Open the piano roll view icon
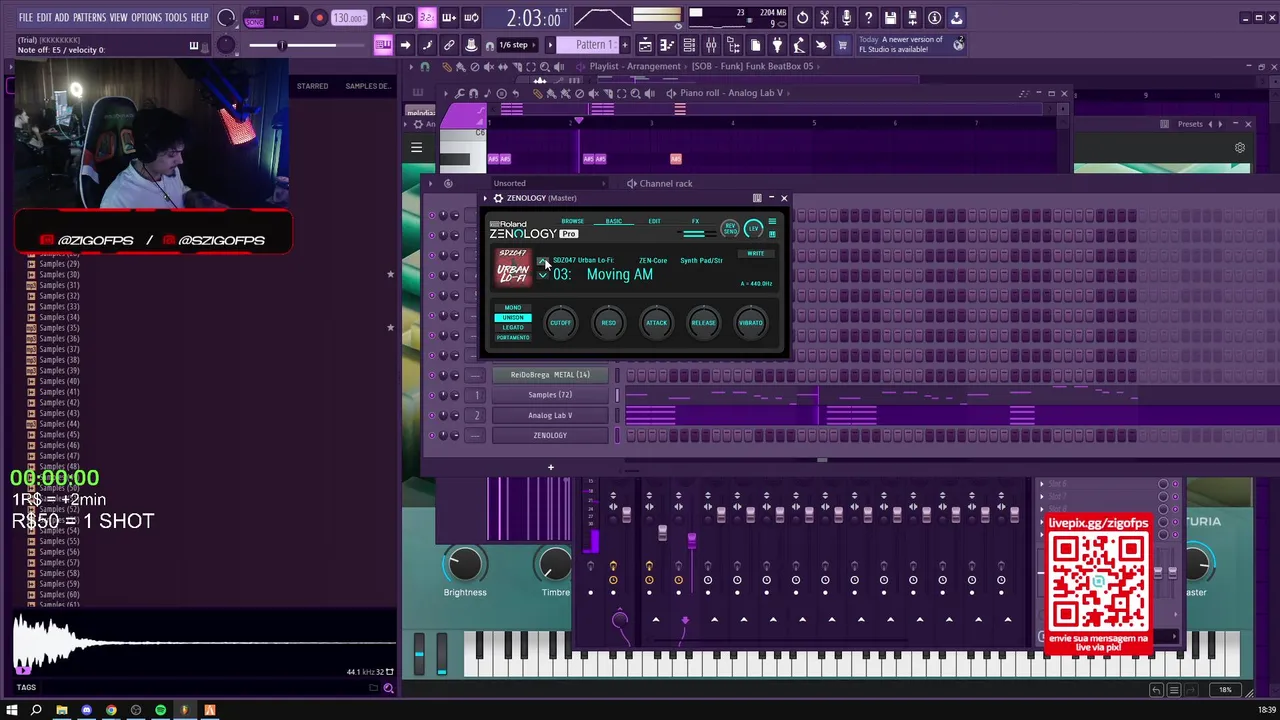This screenshot has width=1280, height=720. point(667,45)
